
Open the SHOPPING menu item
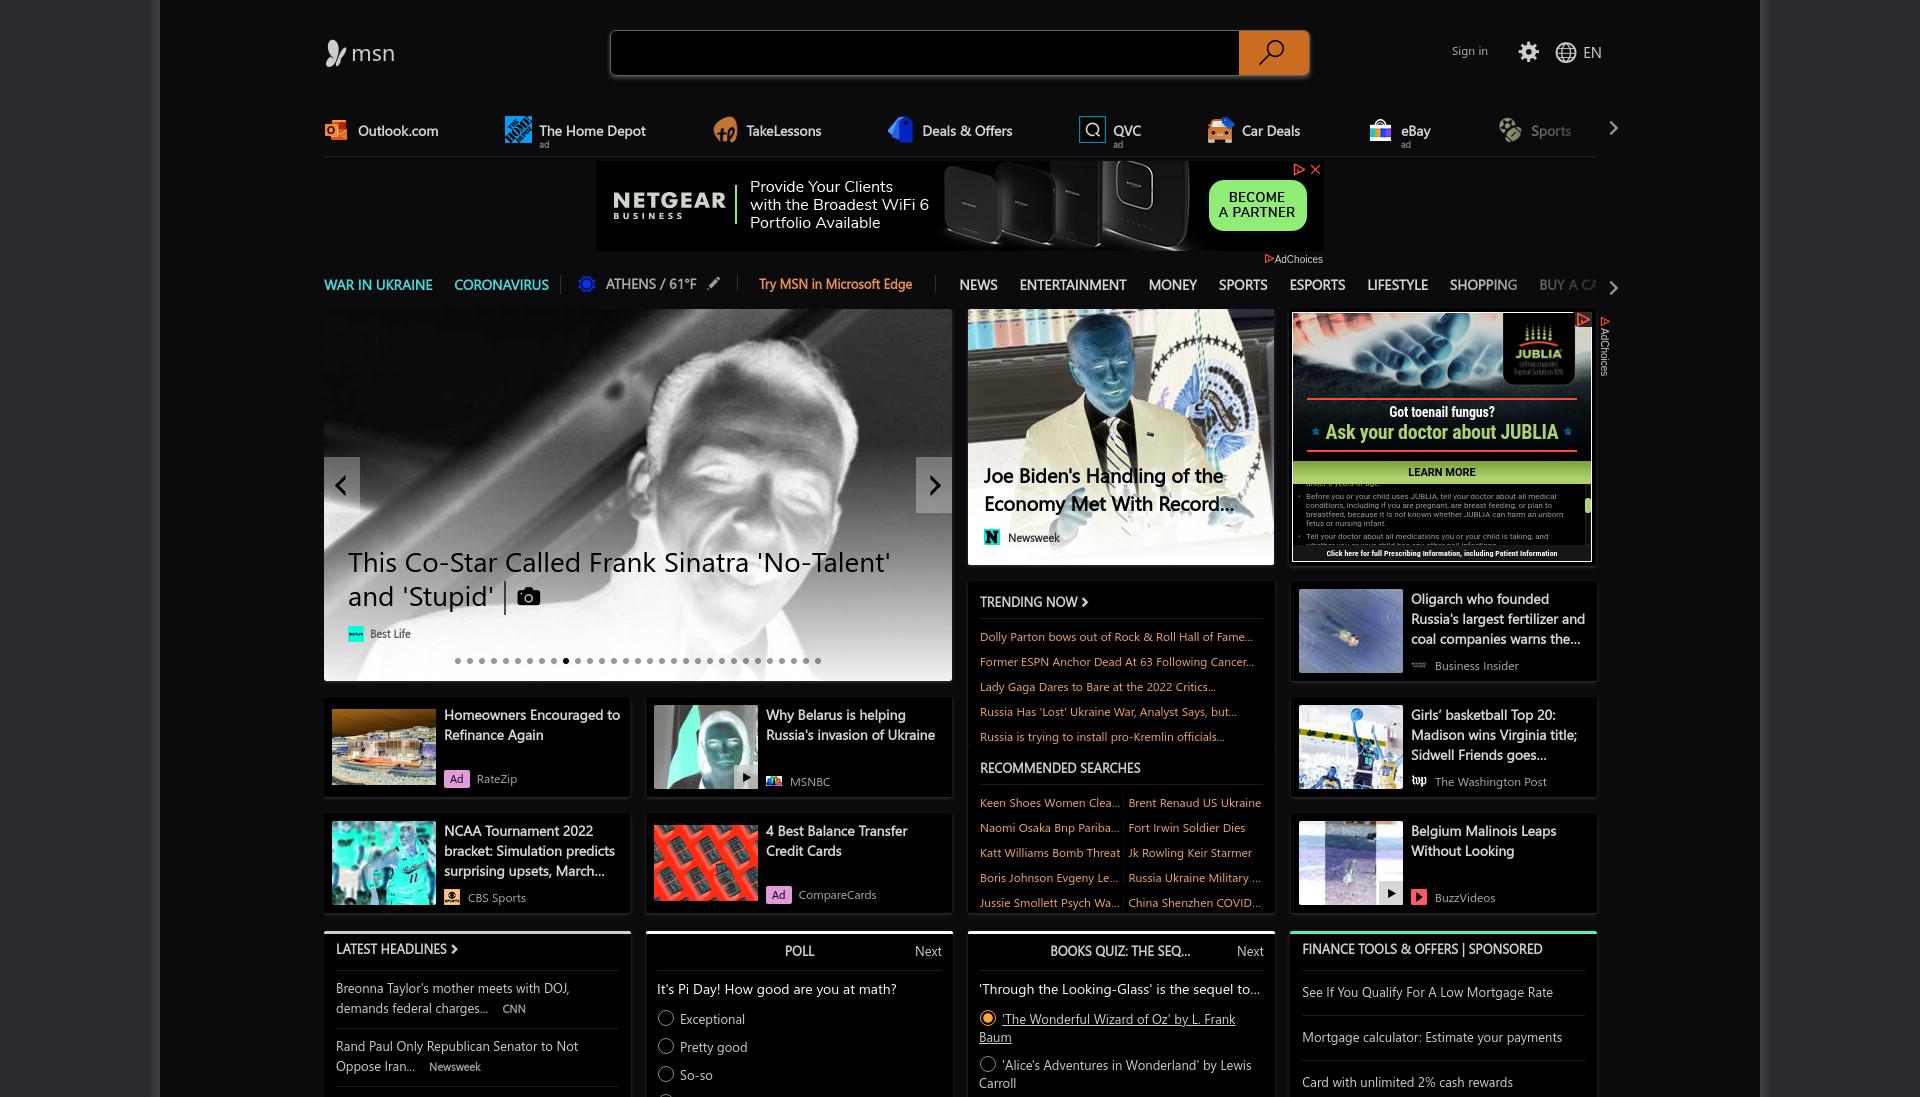click(x=1483, y=285)
